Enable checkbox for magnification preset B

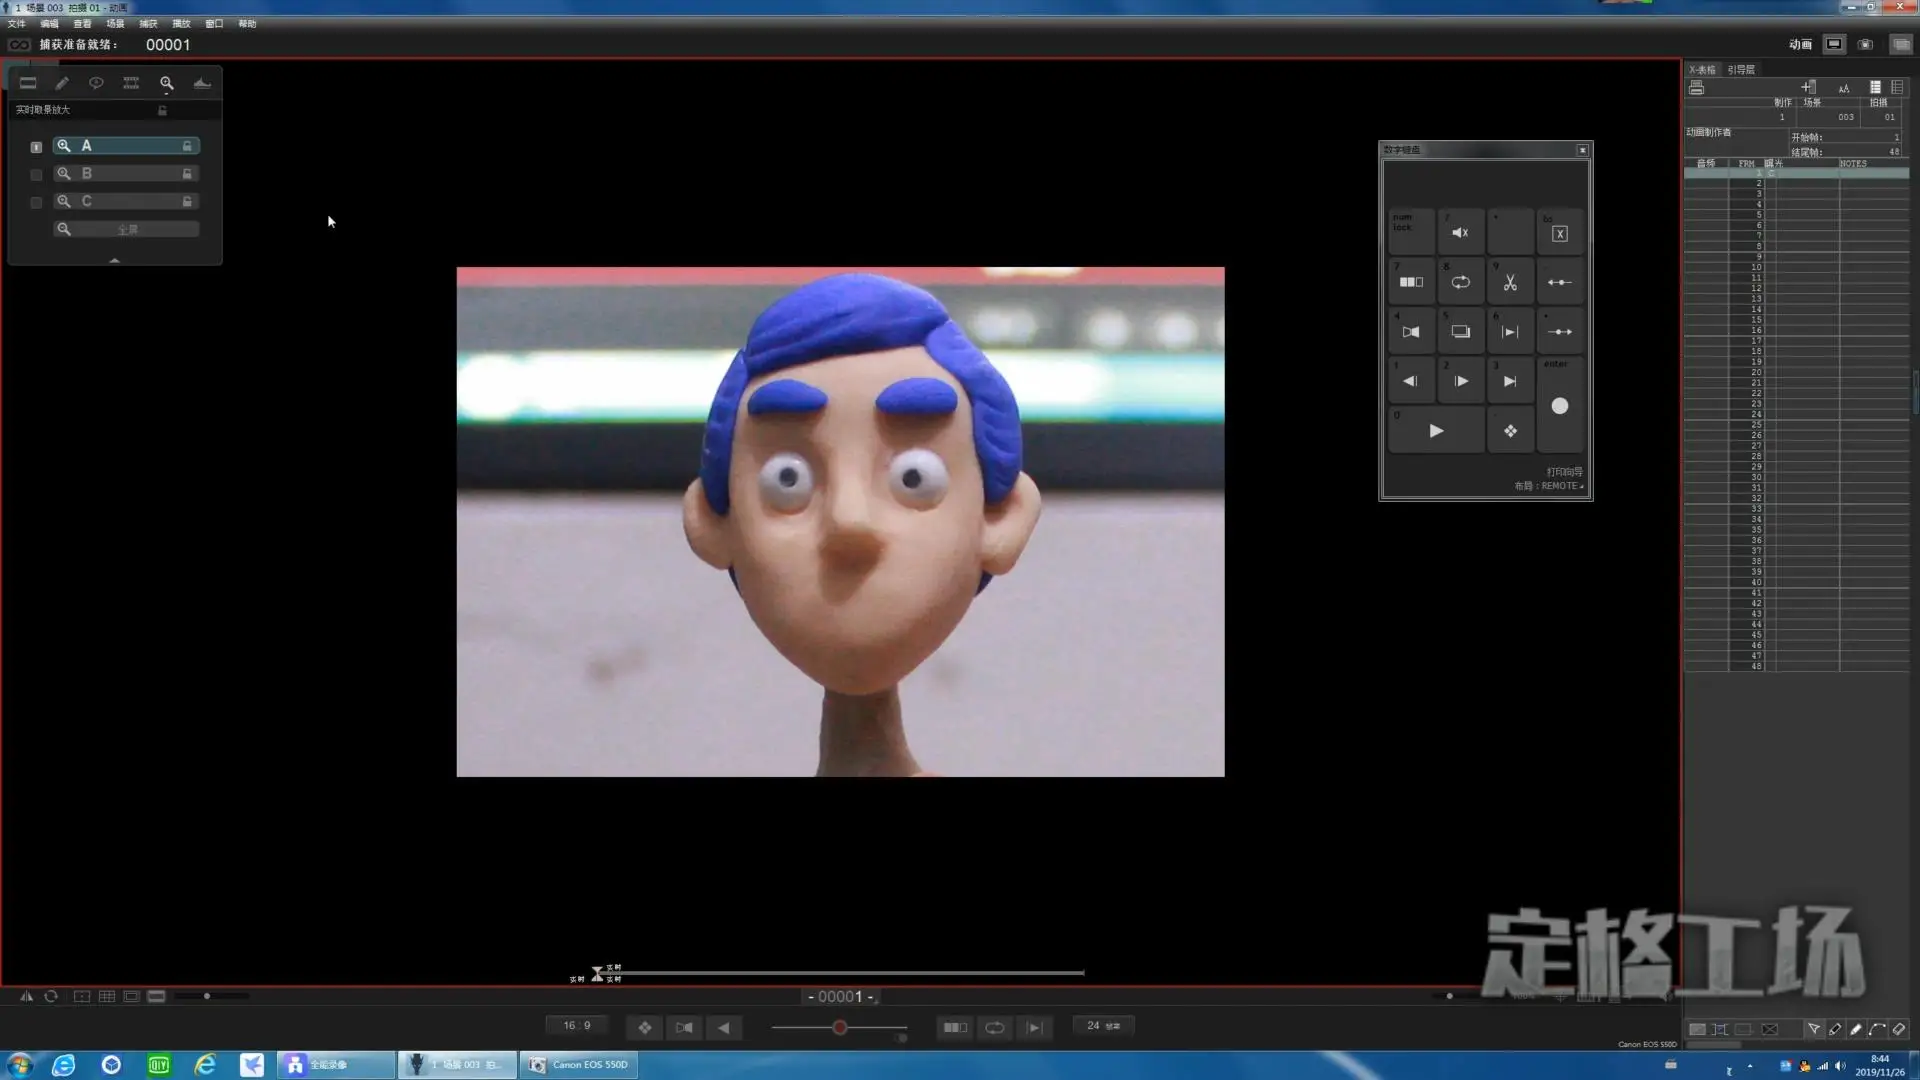[36, 175]
